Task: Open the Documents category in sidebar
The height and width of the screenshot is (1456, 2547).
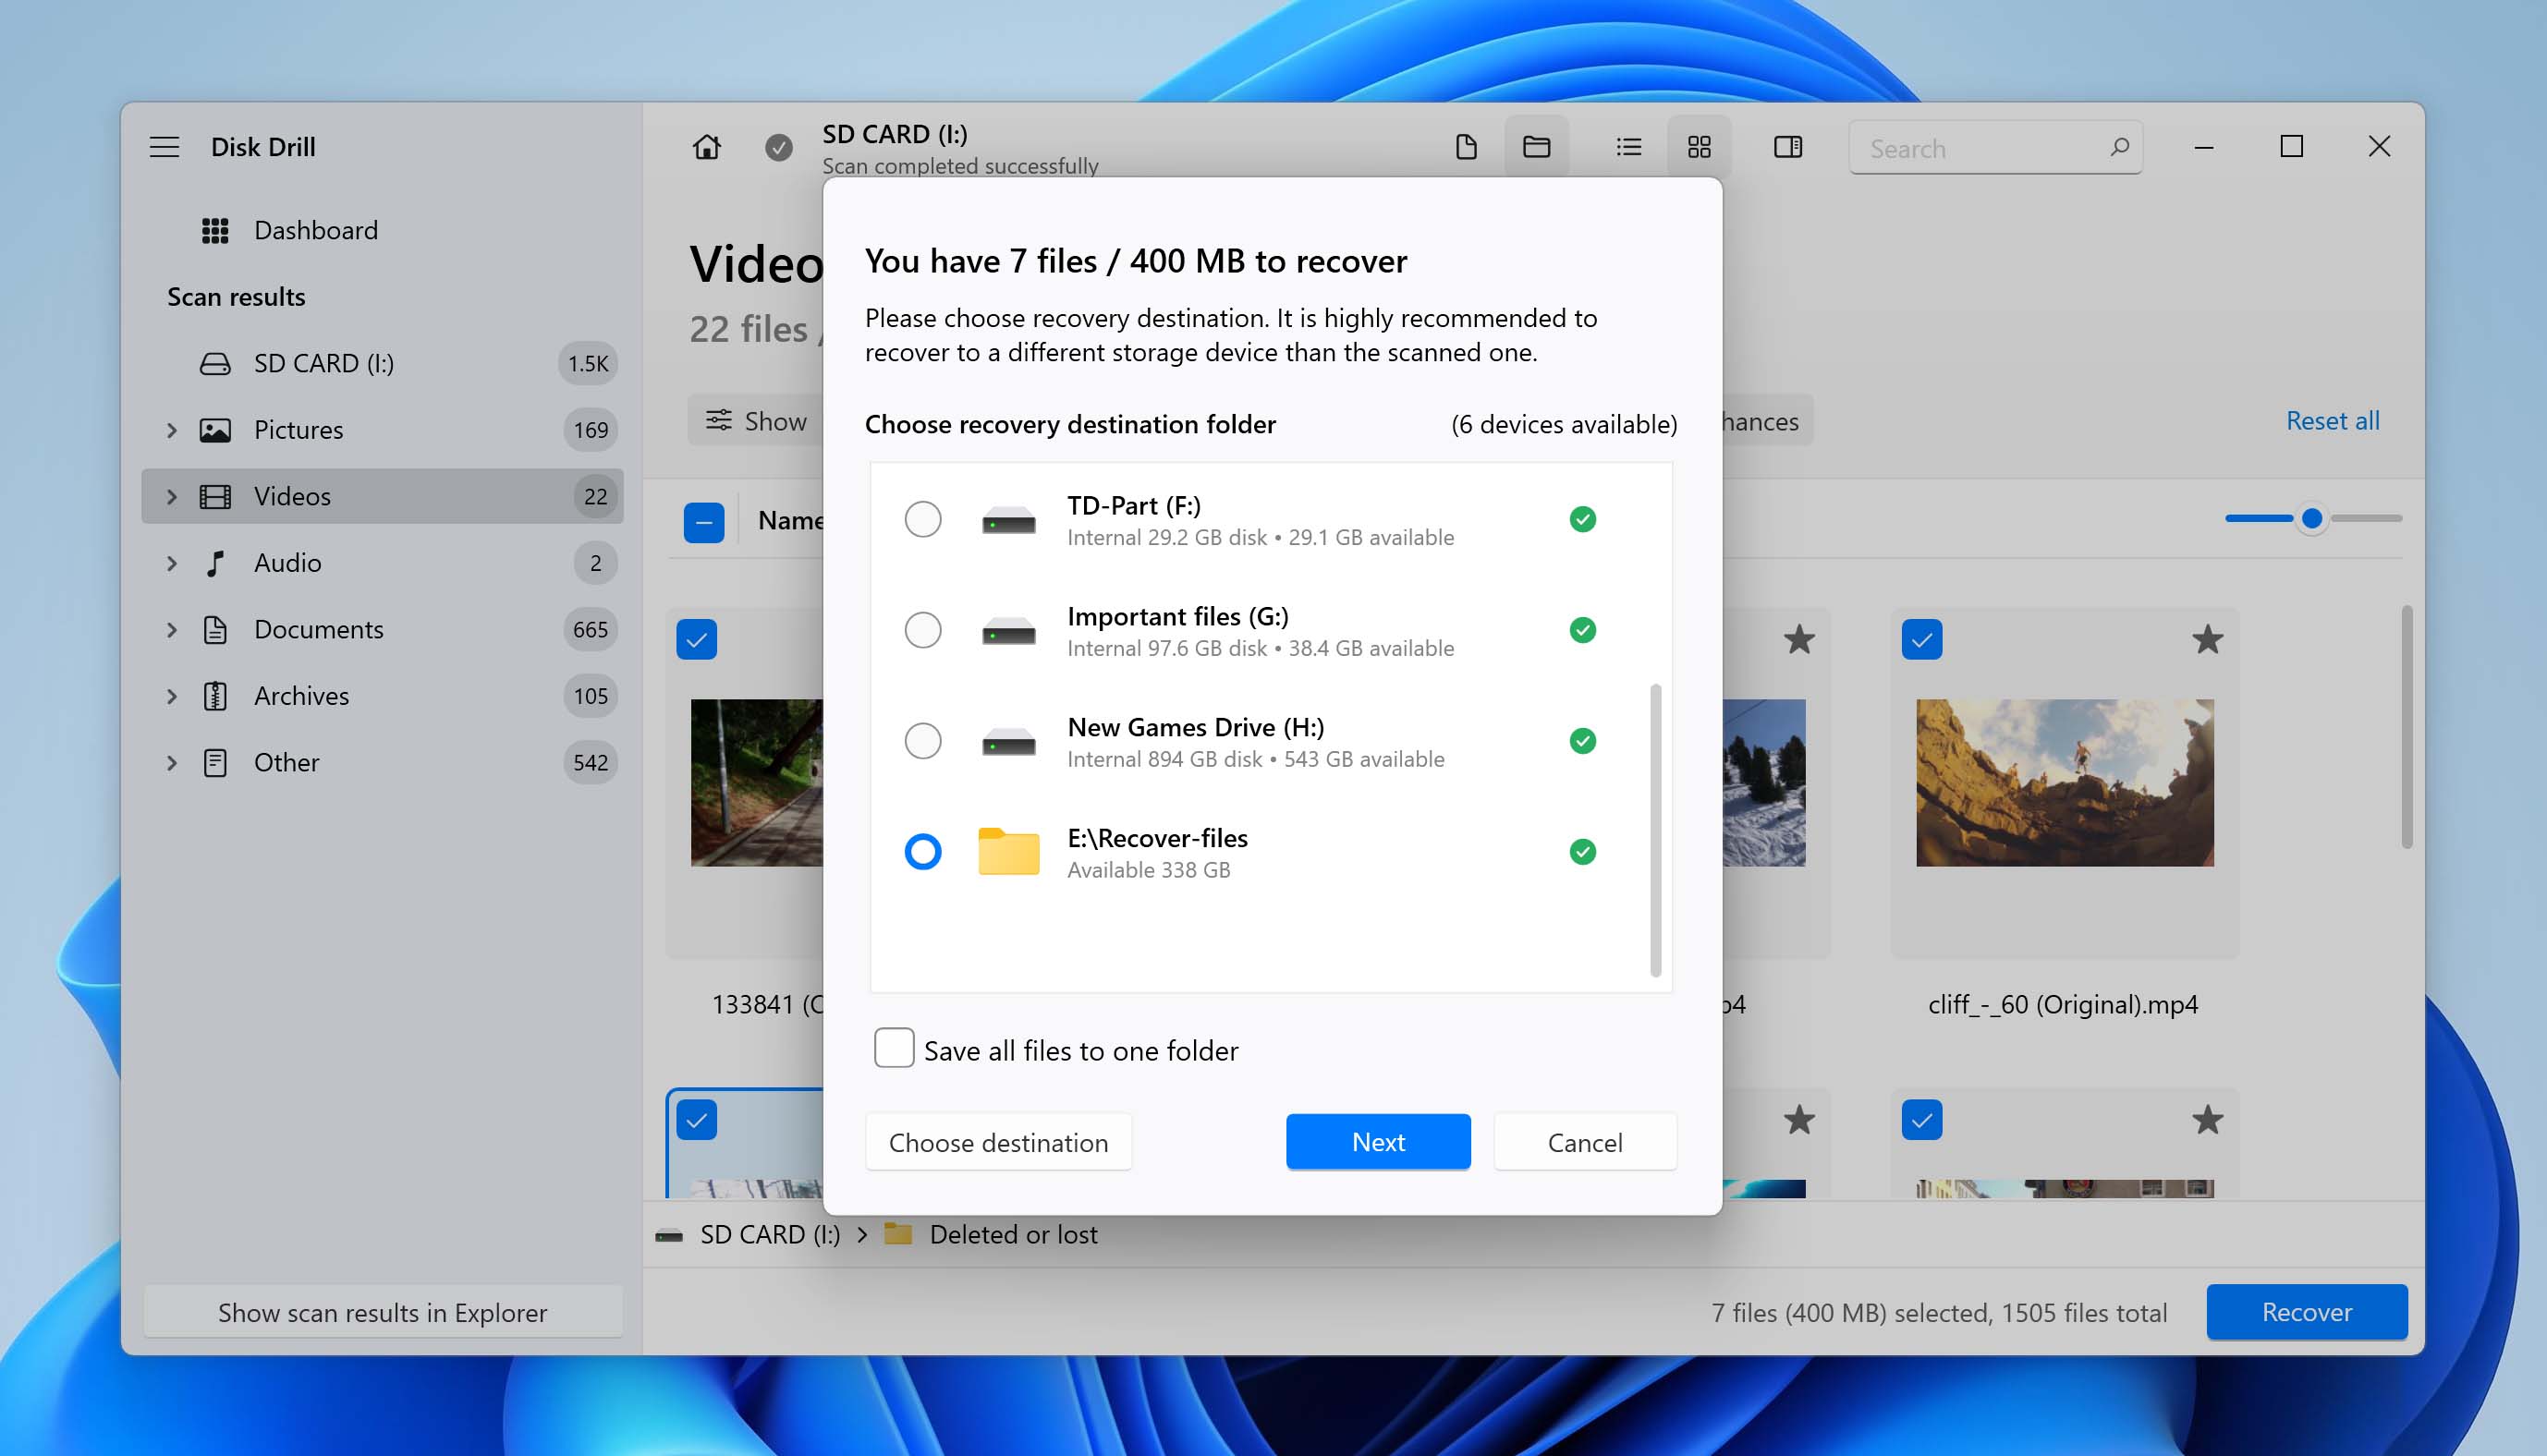Action: point(318,627)
